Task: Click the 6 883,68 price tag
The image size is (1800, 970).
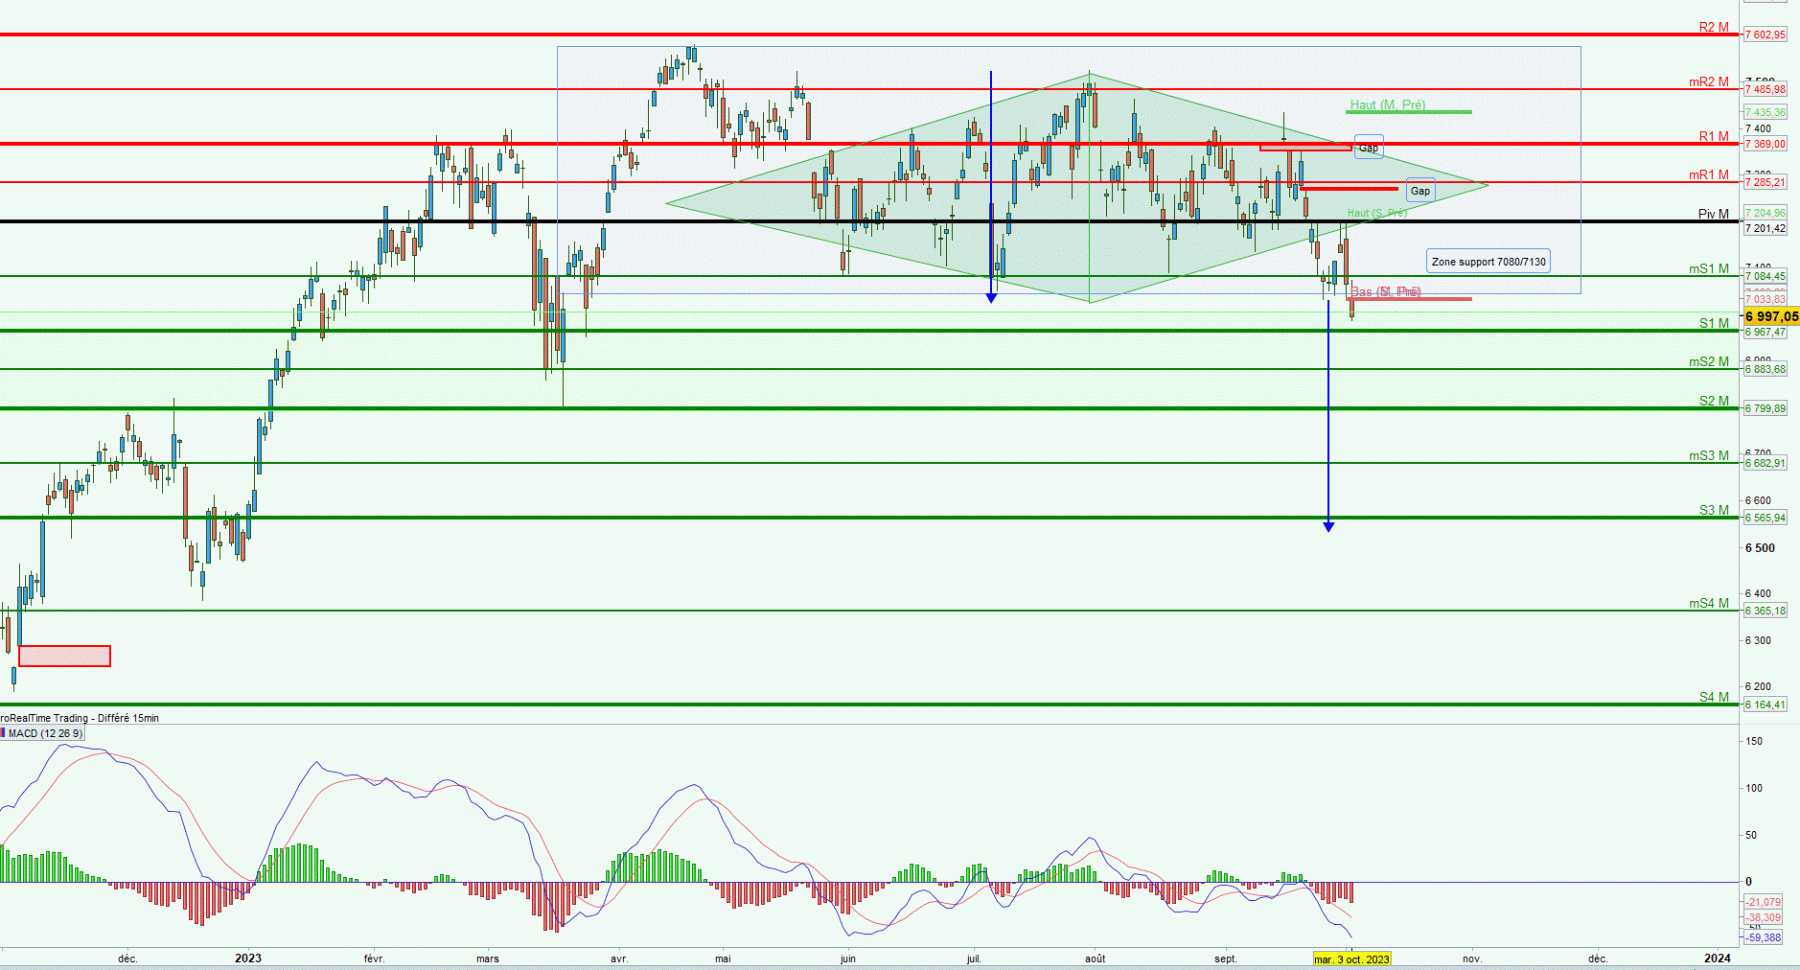Action: tap(1765, 369)
